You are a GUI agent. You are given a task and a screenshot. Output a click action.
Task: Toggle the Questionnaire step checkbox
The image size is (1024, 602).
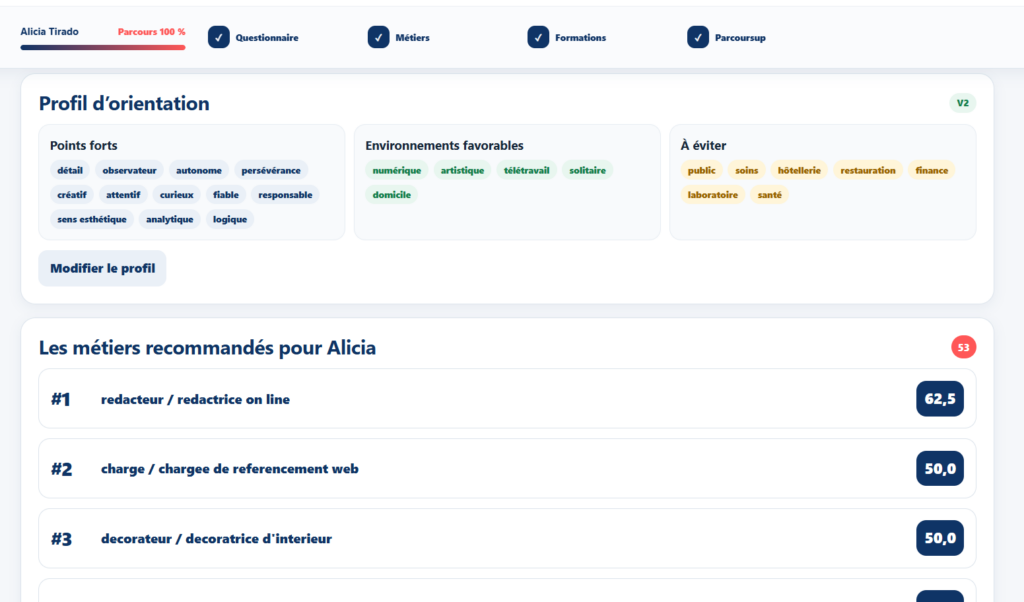click(219, 37)
